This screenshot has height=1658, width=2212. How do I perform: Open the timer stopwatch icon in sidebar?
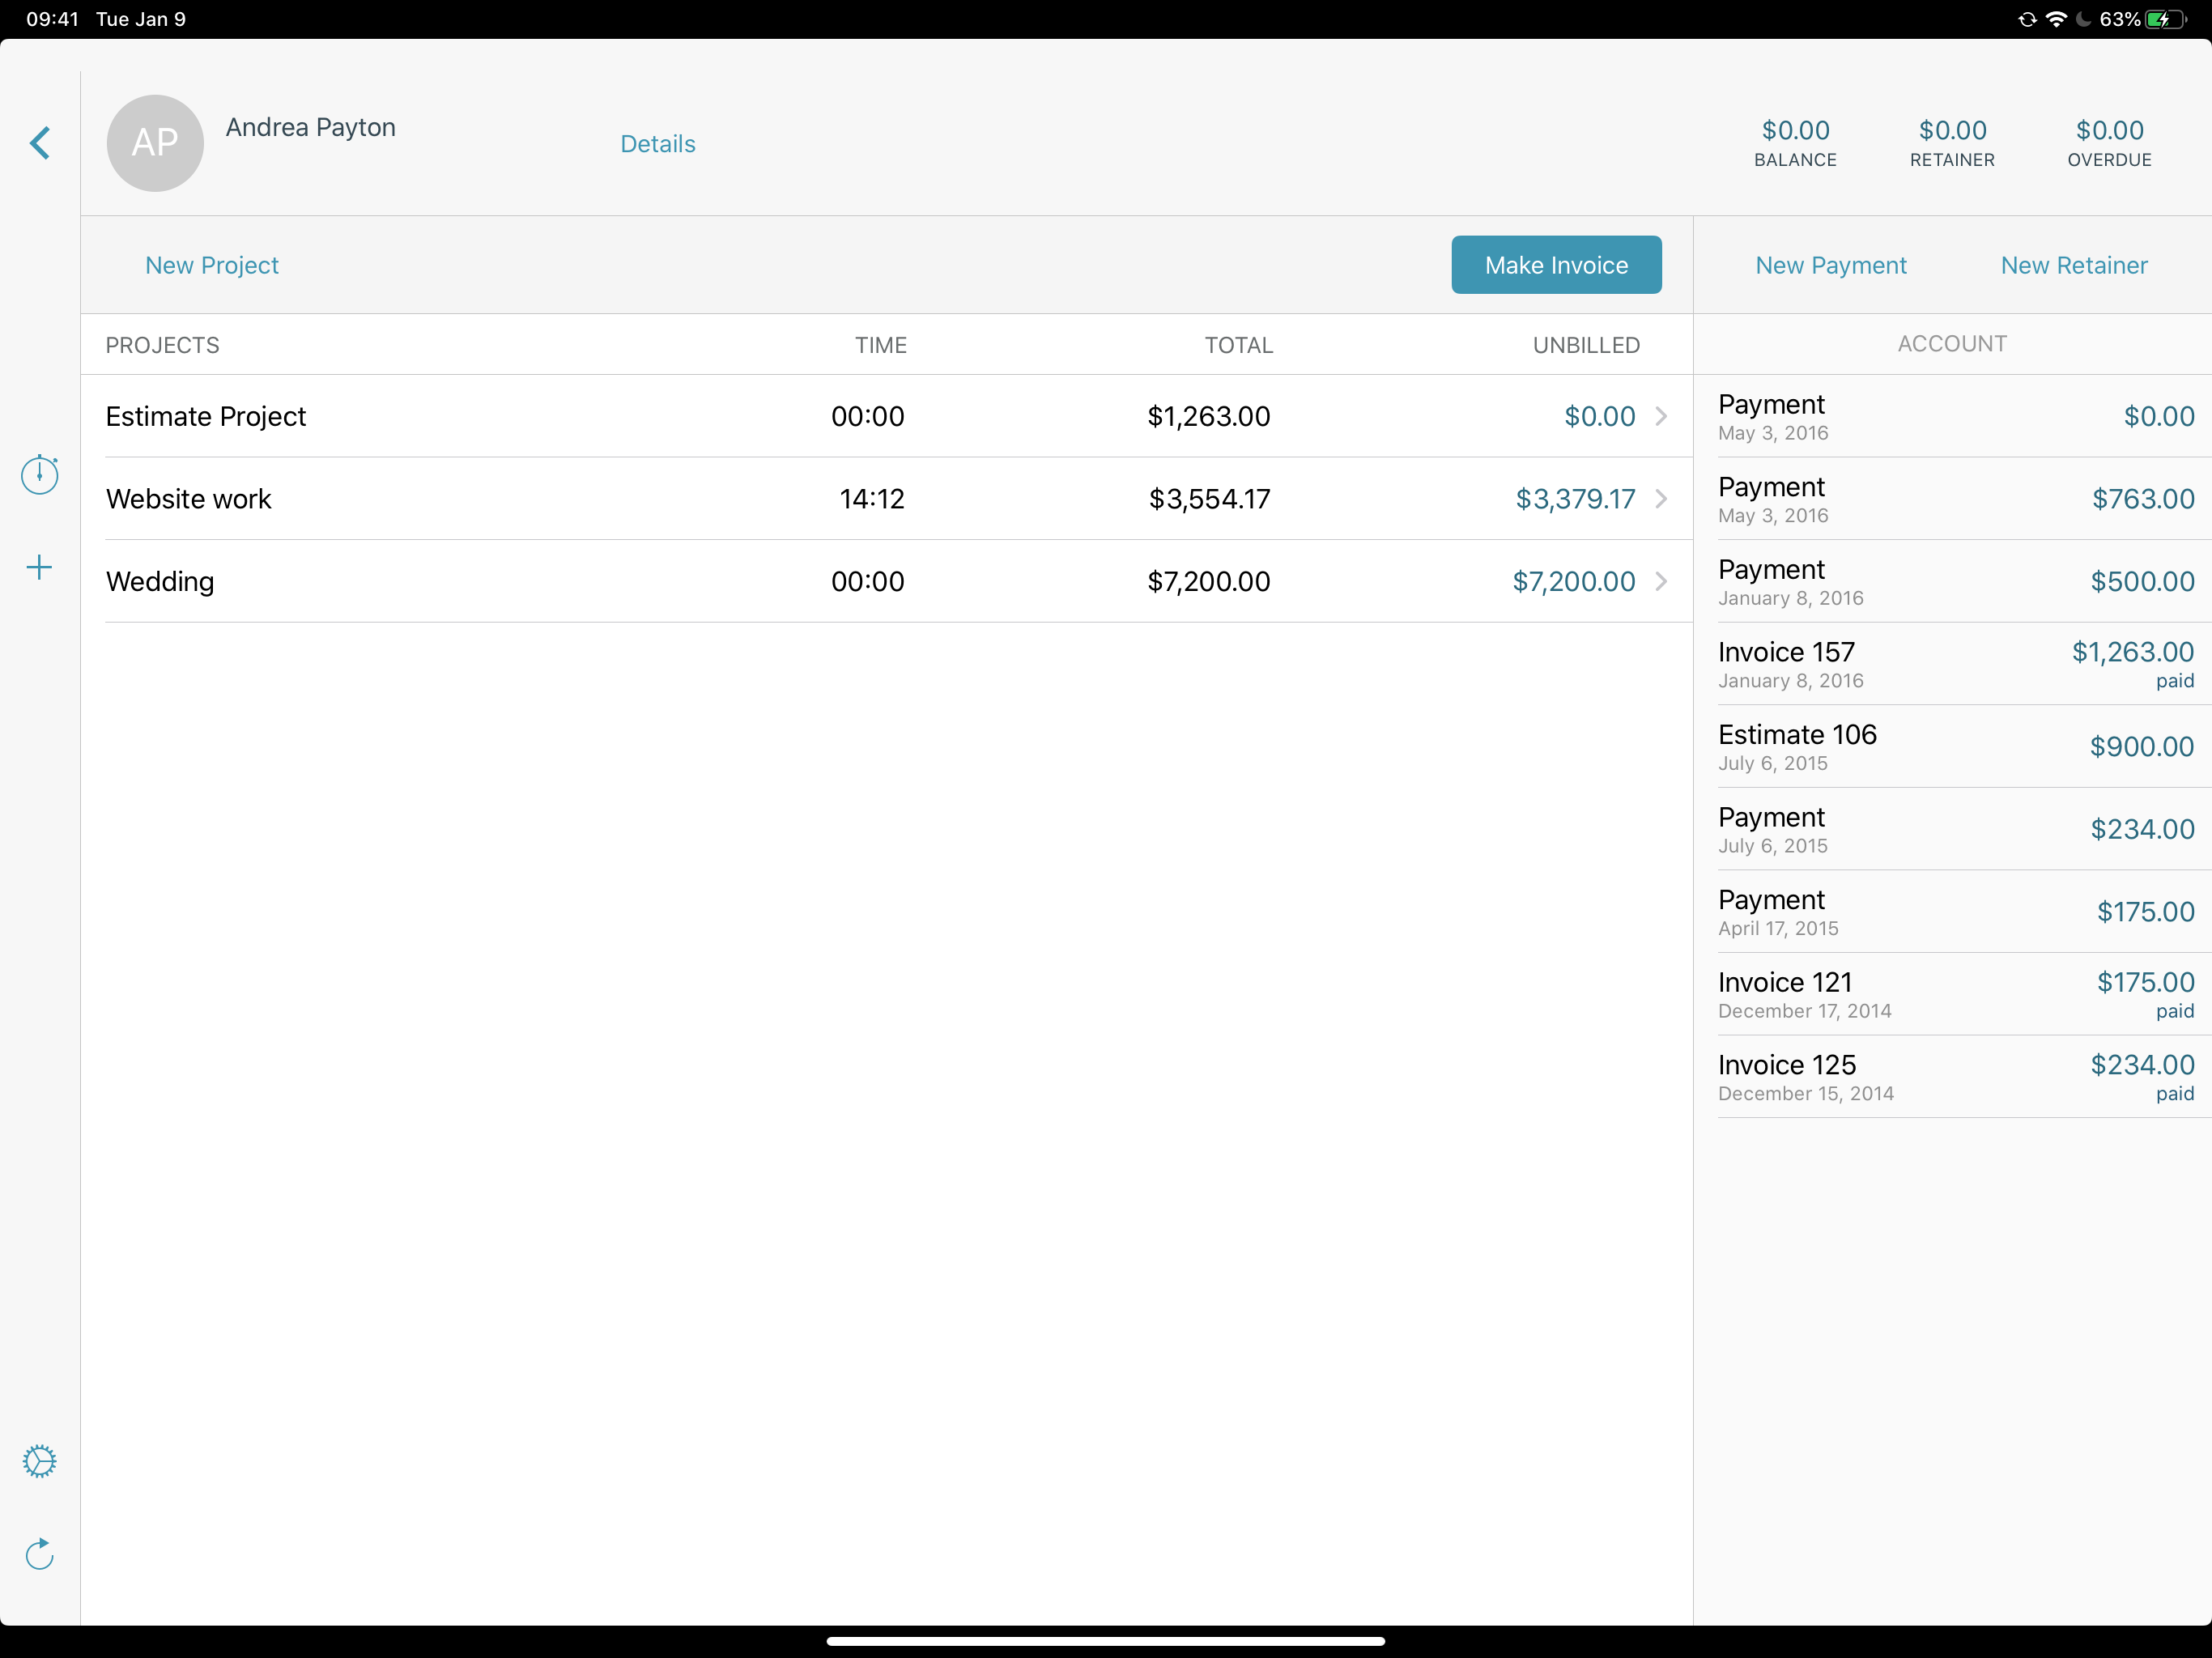40,474
